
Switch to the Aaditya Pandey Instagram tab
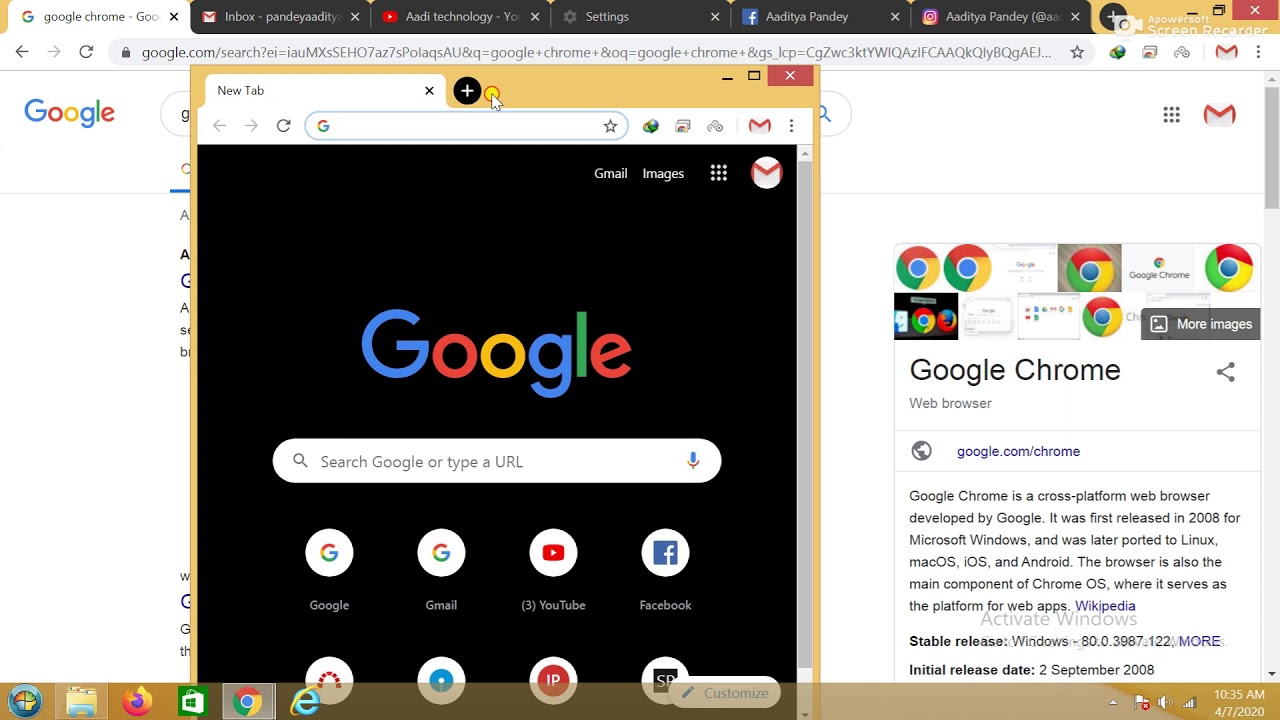click(1000, 17)
